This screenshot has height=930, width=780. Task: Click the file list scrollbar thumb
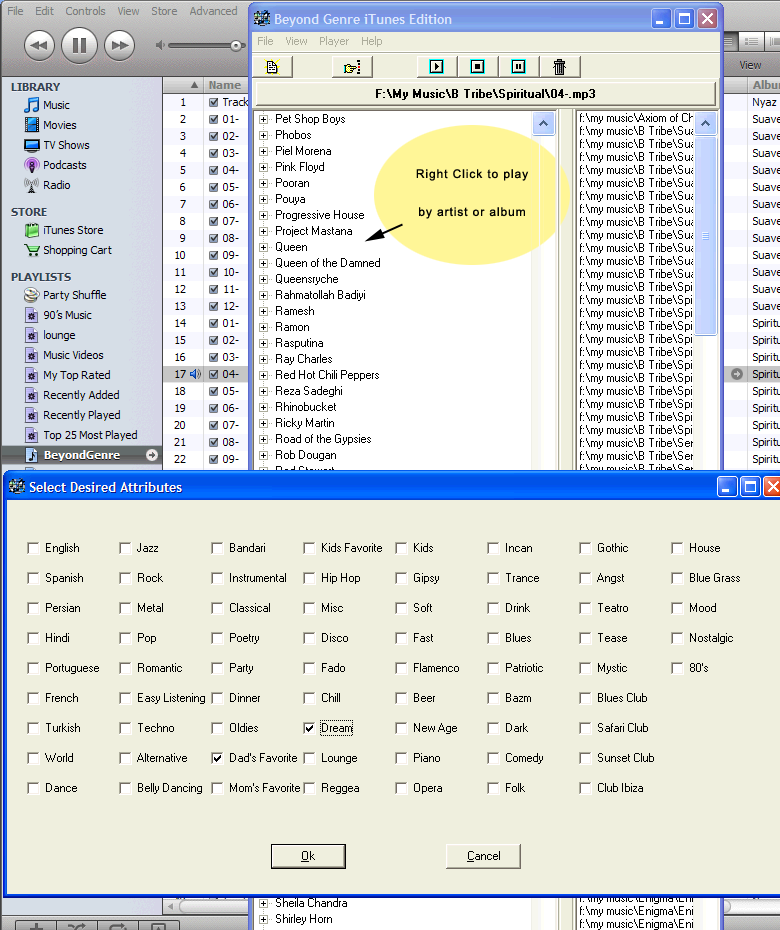(705, 236)
